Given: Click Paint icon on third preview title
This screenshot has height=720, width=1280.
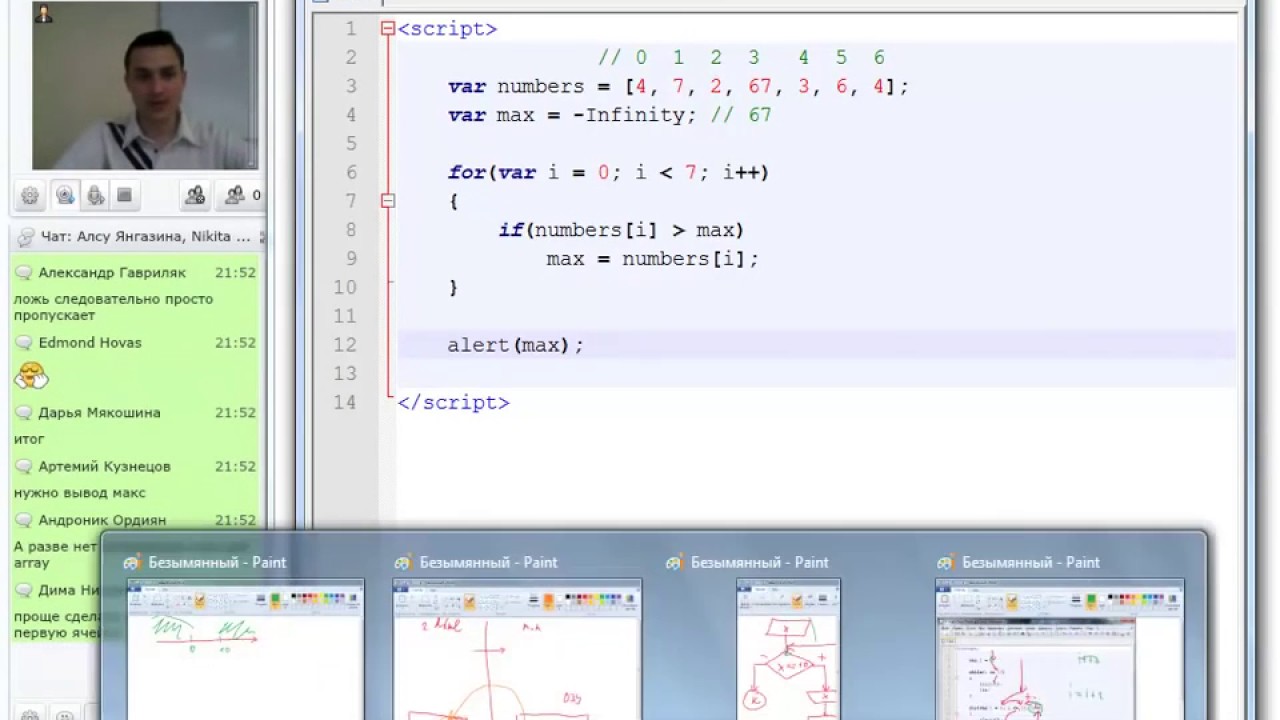Looking at the screenshot, I should (675, 563).
